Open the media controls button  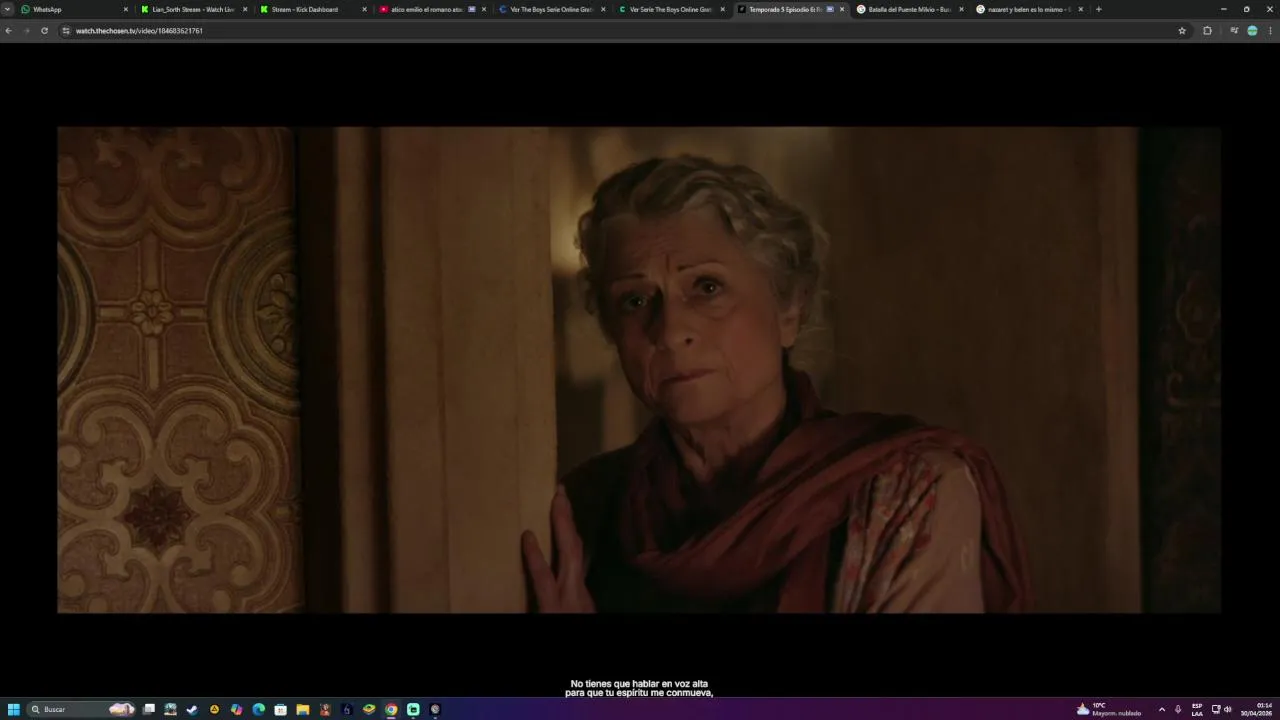pyautogui.click(x=1234, y=31)
